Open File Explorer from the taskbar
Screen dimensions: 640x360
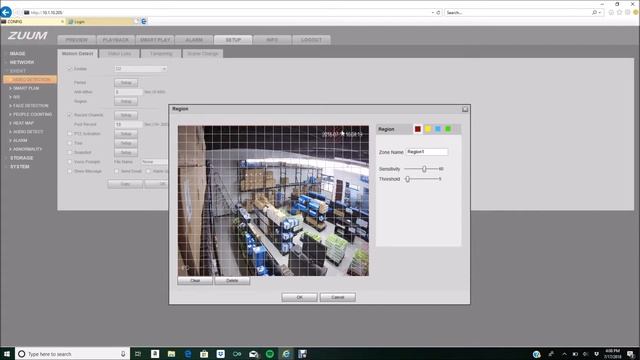point(171,354)
